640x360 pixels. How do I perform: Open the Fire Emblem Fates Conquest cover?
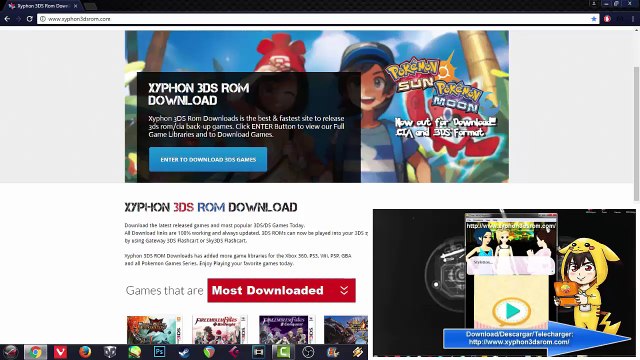287,330
